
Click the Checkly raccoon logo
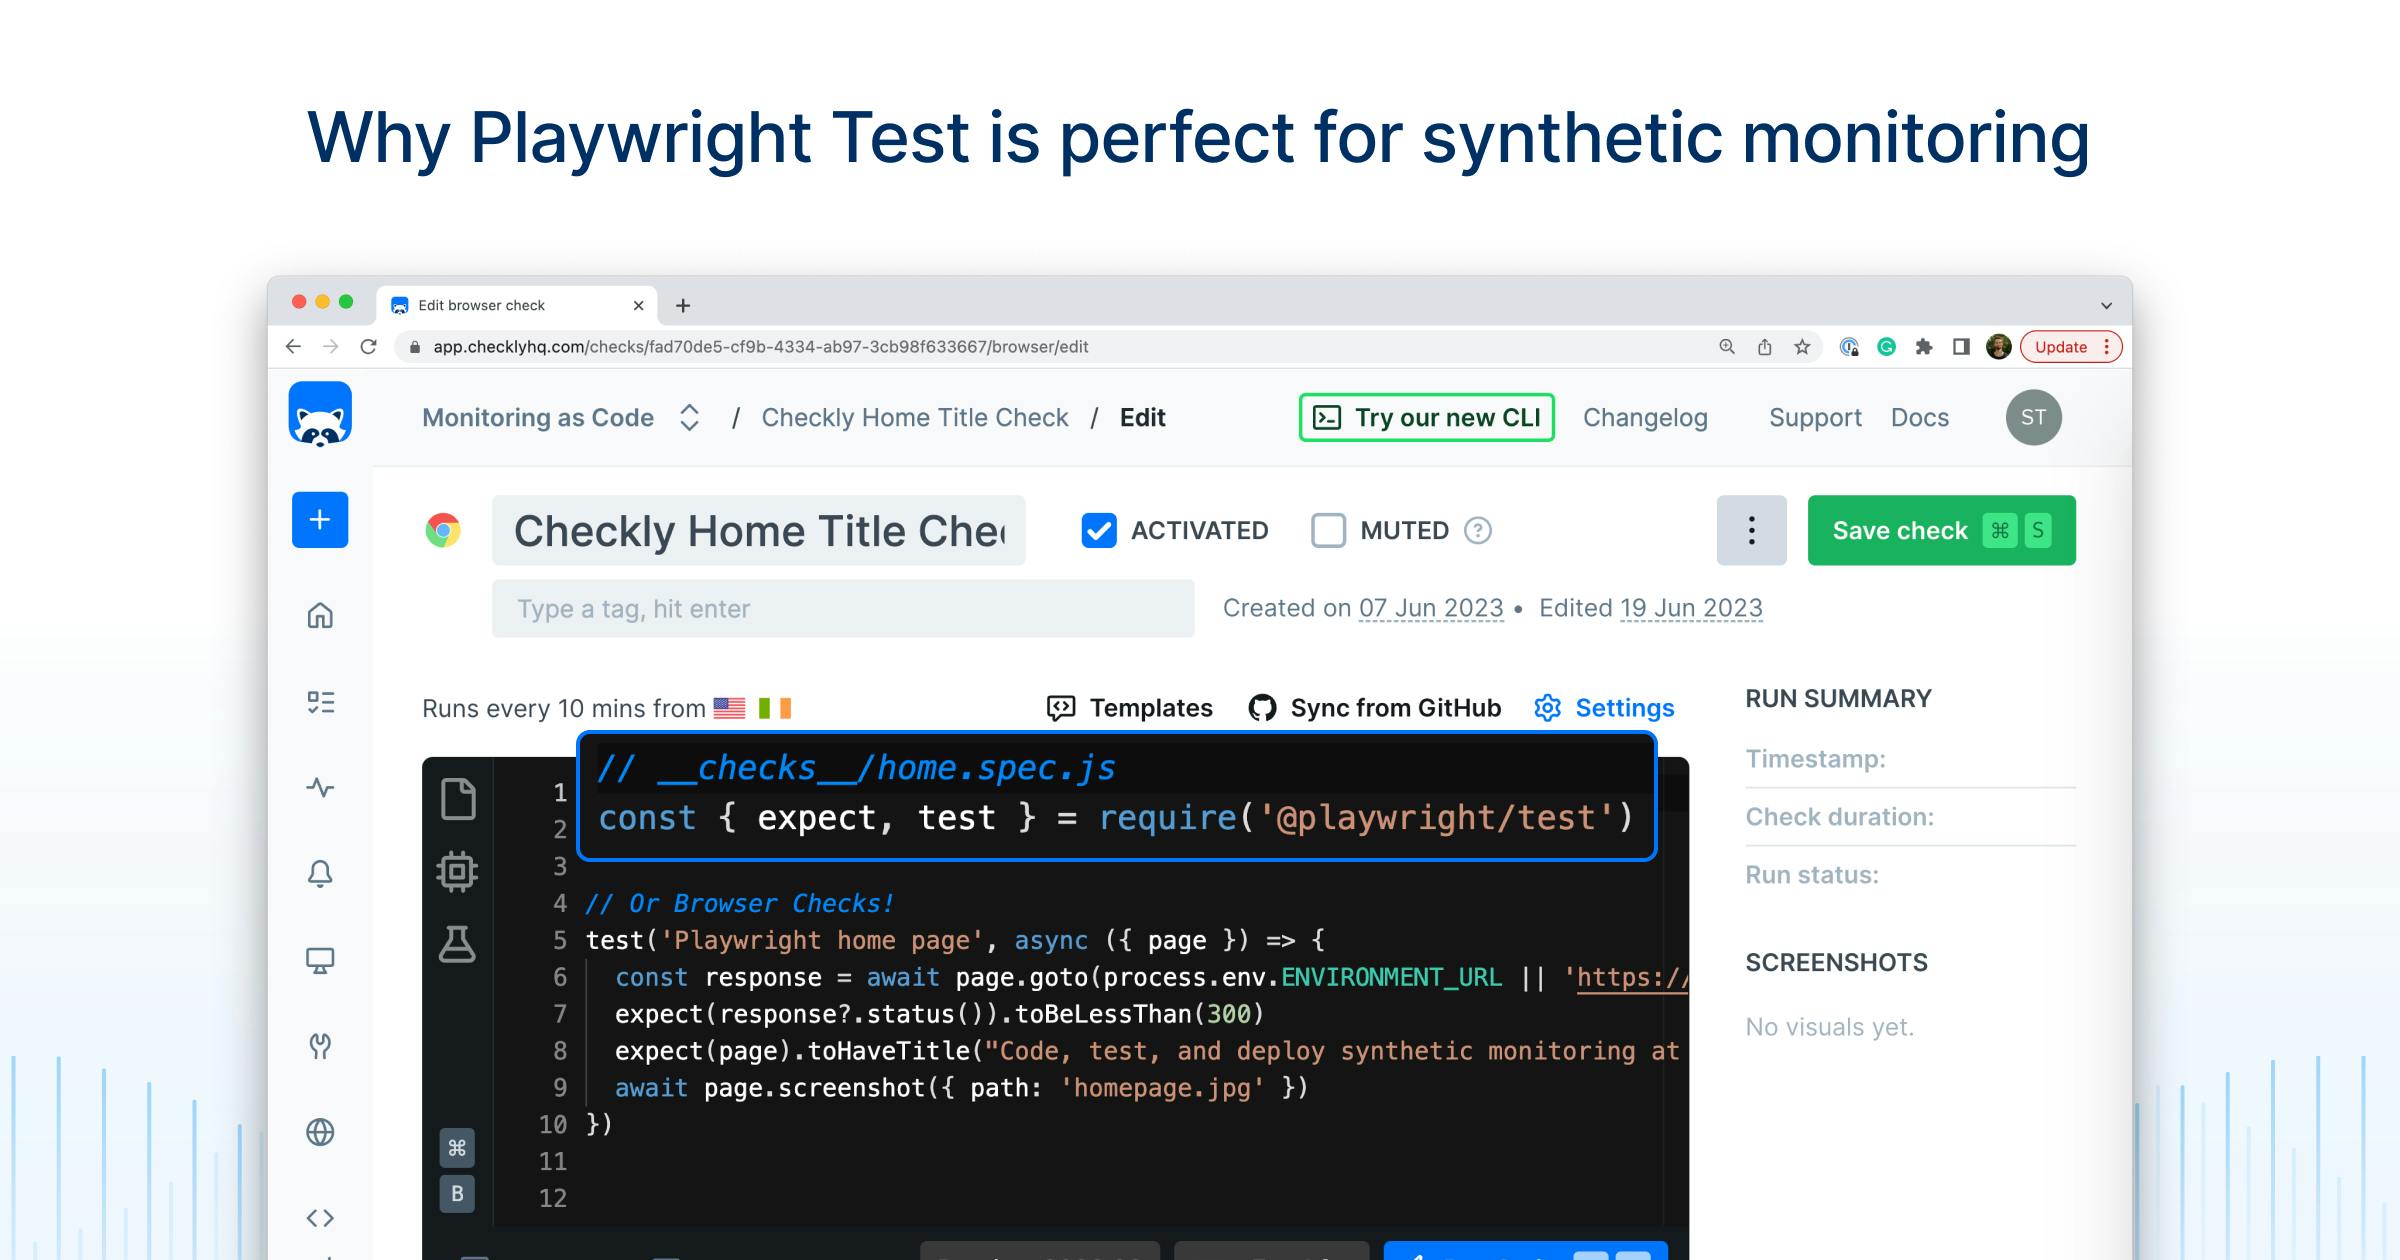321,416
